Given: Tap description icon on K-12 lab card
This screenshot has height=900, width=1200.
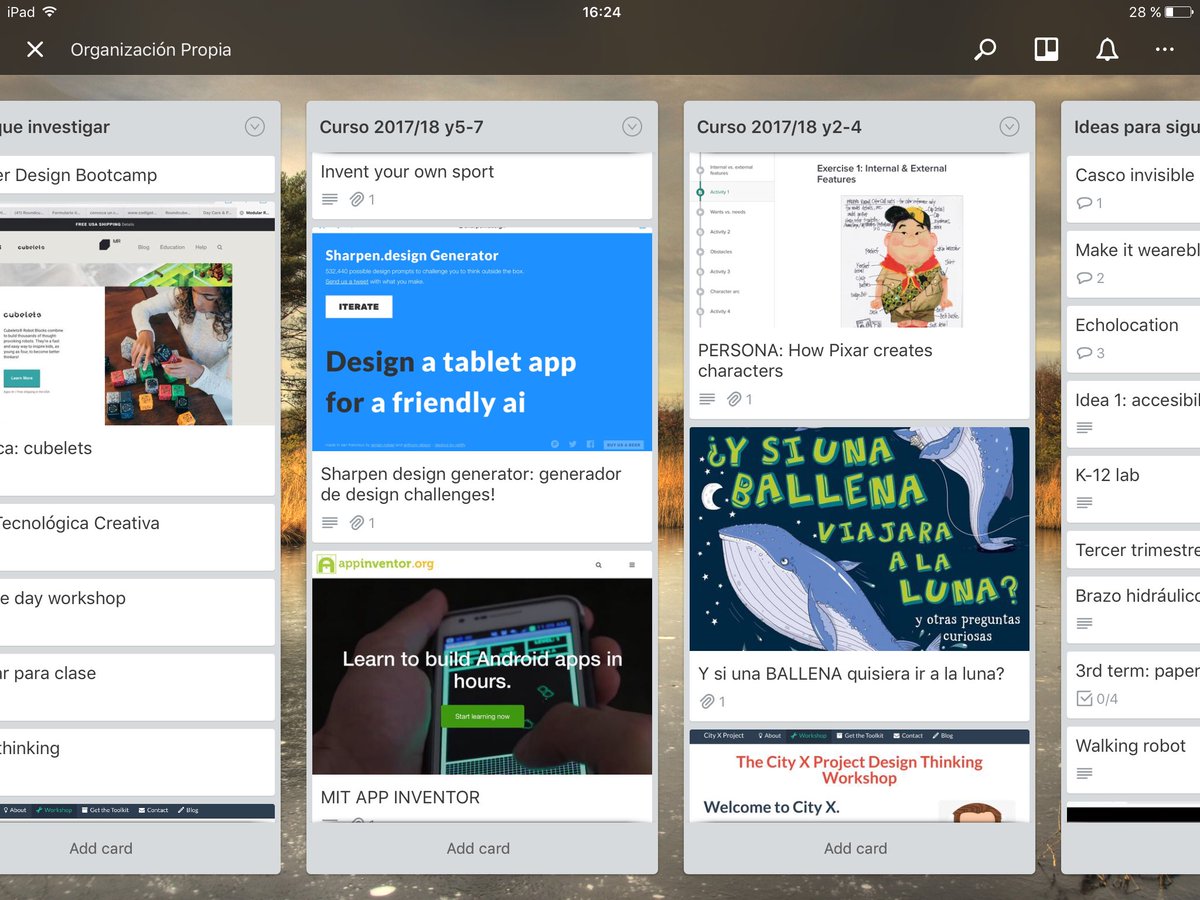Looking at the screenshot, I should click(x=1084, y=503).
